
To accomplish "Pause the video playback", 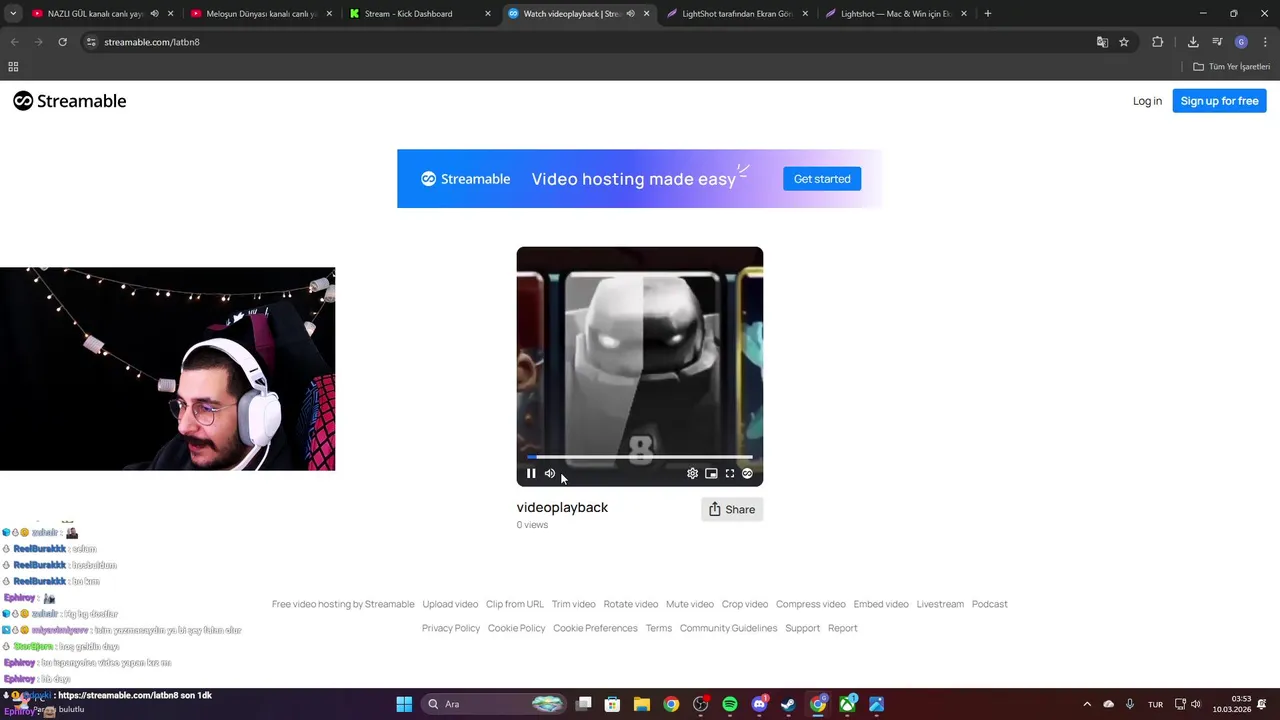I will [x=531, y=474].
